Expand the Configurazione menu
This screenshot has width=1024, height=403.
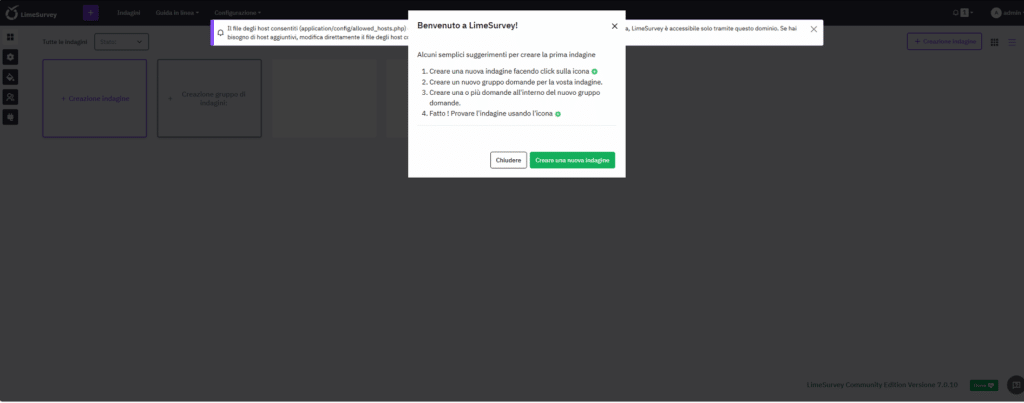[238, 12]
